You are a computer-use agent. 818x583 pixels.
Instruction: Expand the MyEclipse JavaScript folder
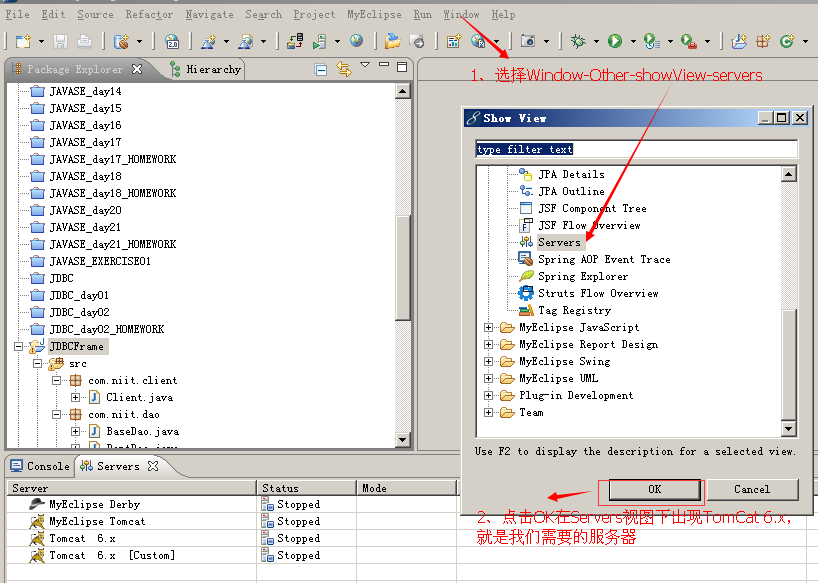pyautogui.click(x=488, y=327)
